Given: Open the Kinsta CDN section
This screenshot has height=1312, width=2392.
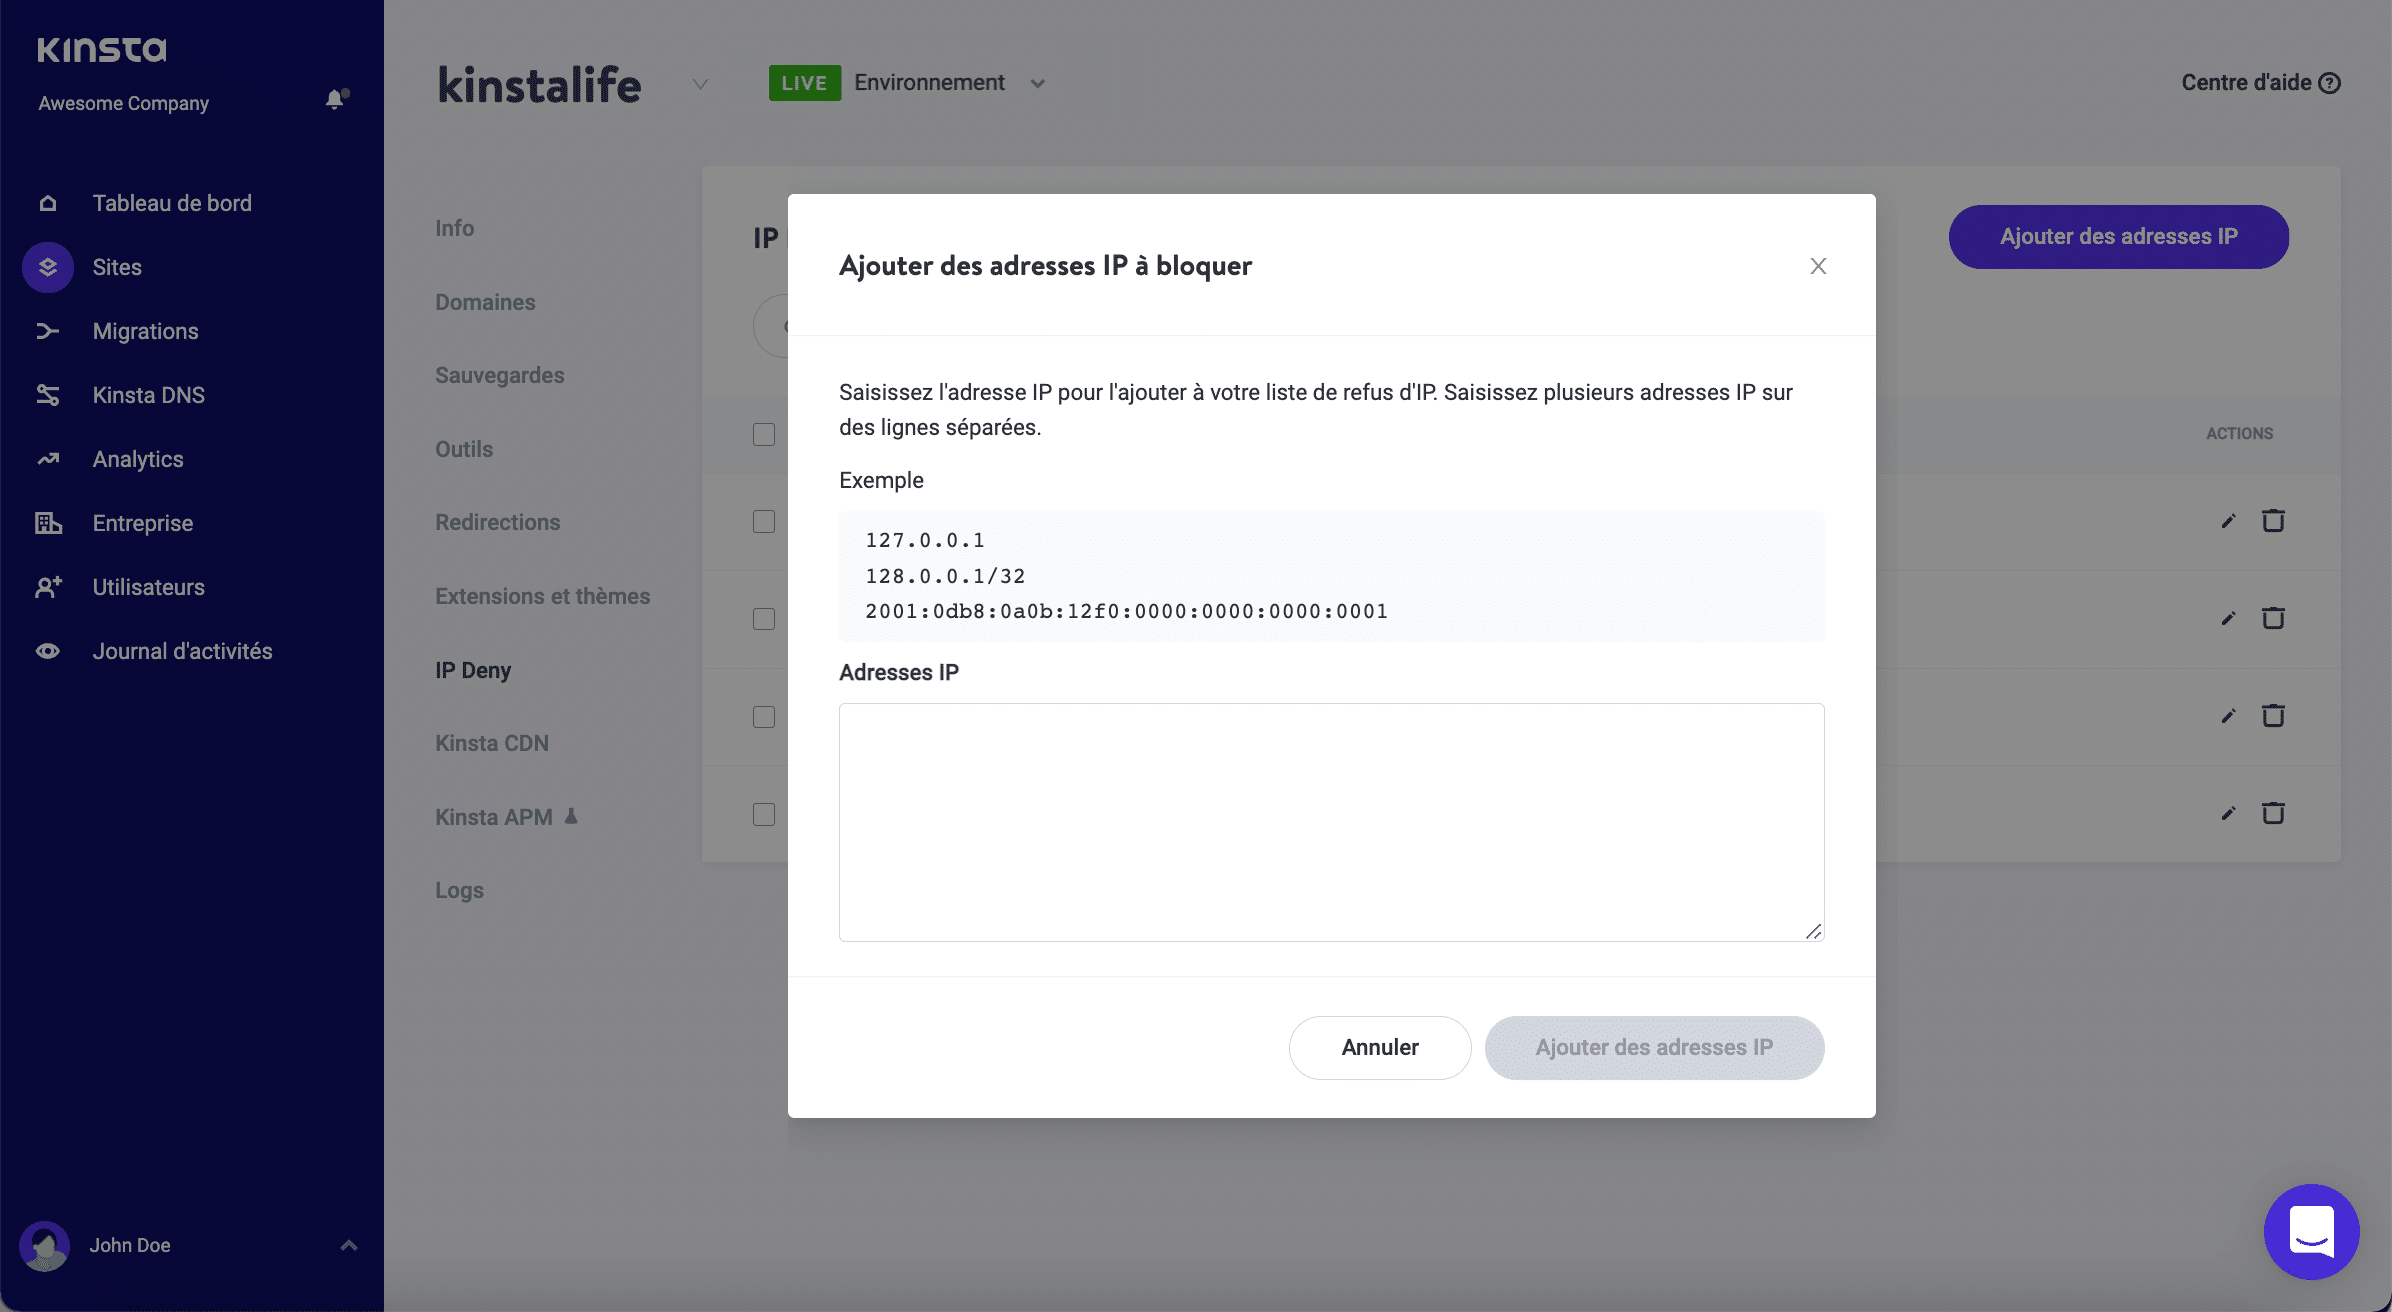Looking at the screenshot, I should tap(491, 742).
